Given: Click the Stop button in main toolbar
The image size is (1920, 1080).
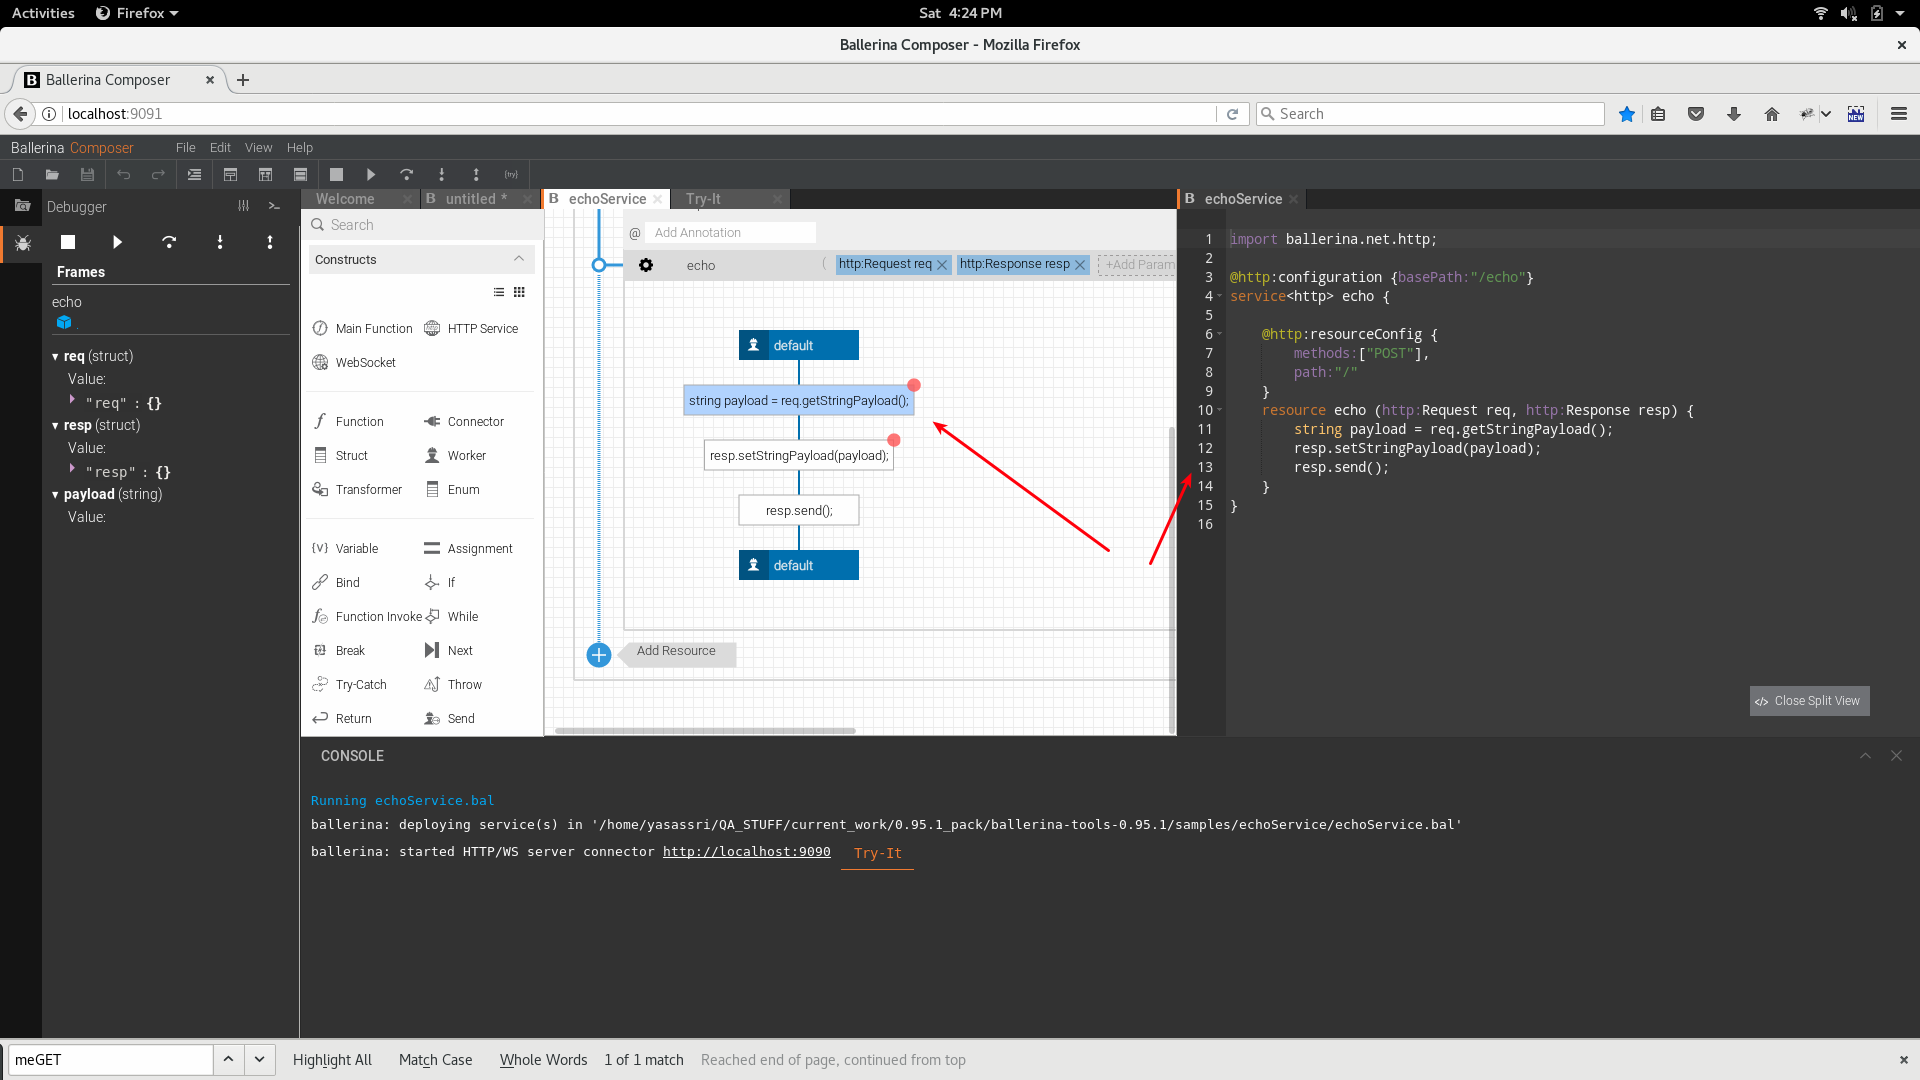Looking at the screenshot, I should (337, 174).
